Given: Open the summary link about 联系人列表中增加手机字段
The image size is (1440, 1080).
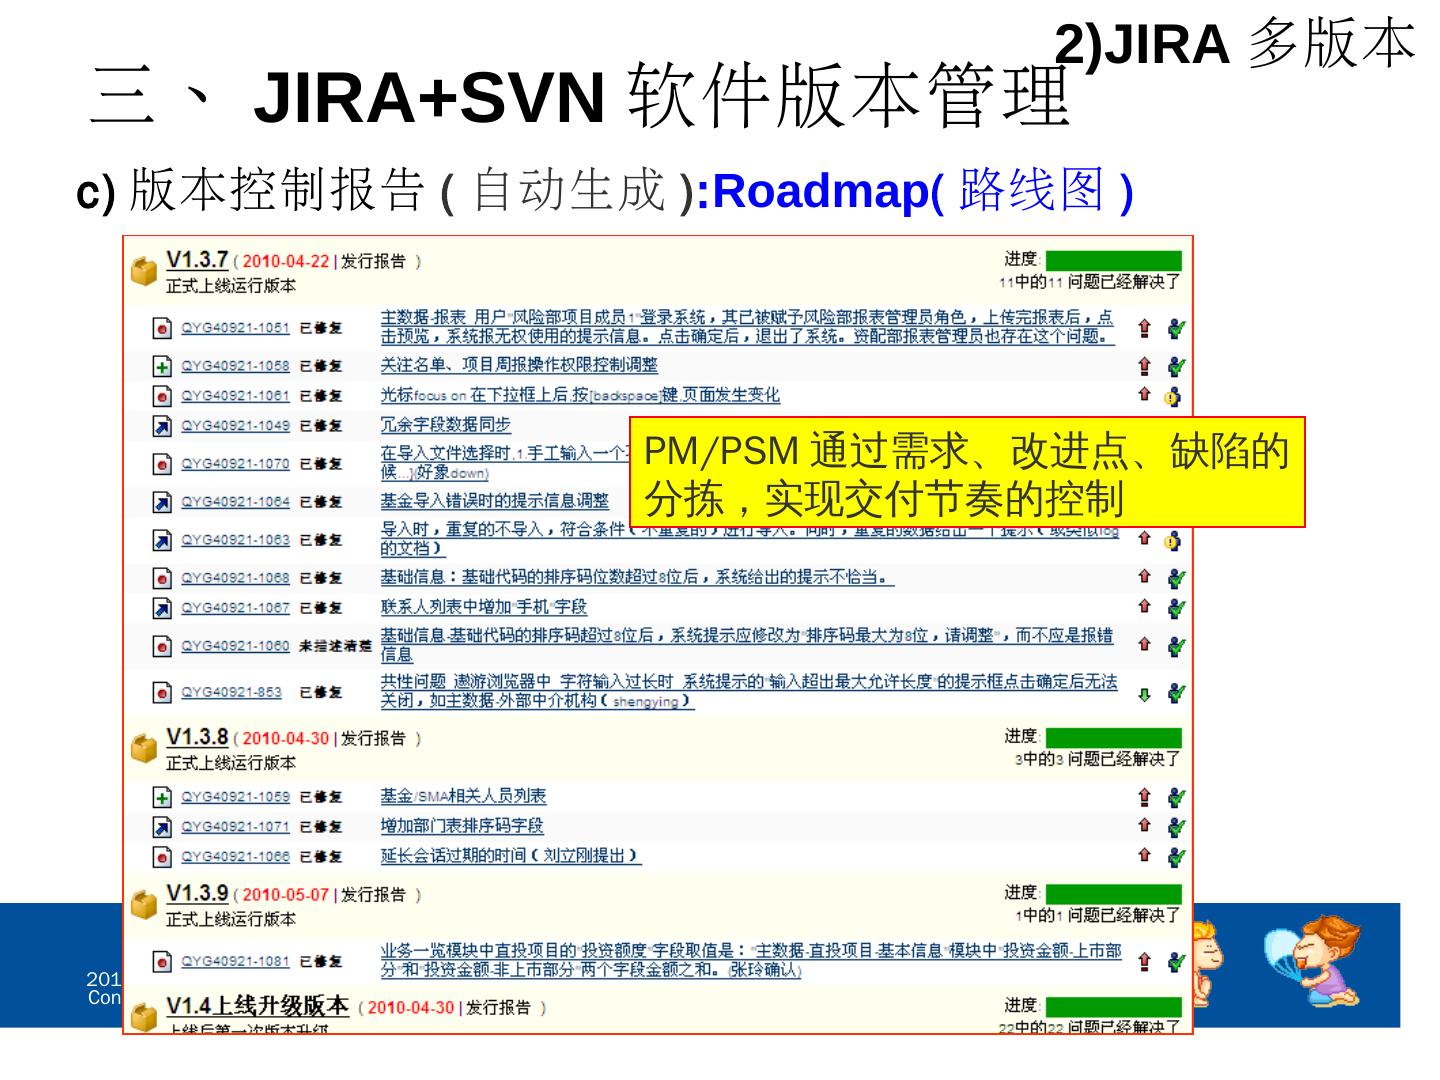Looking at the screenshot, I should [483, 607].
